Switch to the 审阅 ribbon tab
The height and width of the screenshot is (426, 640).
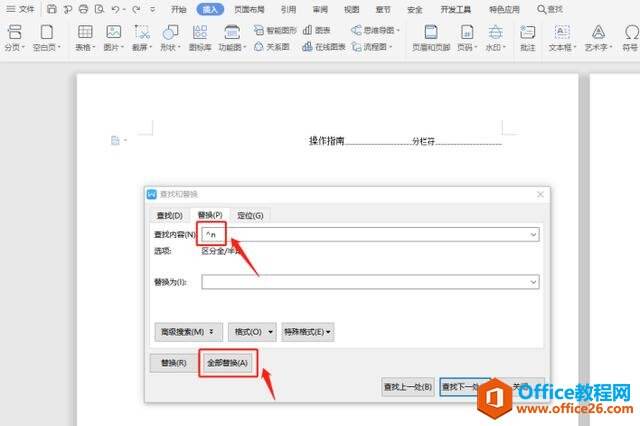coord(320,9)
